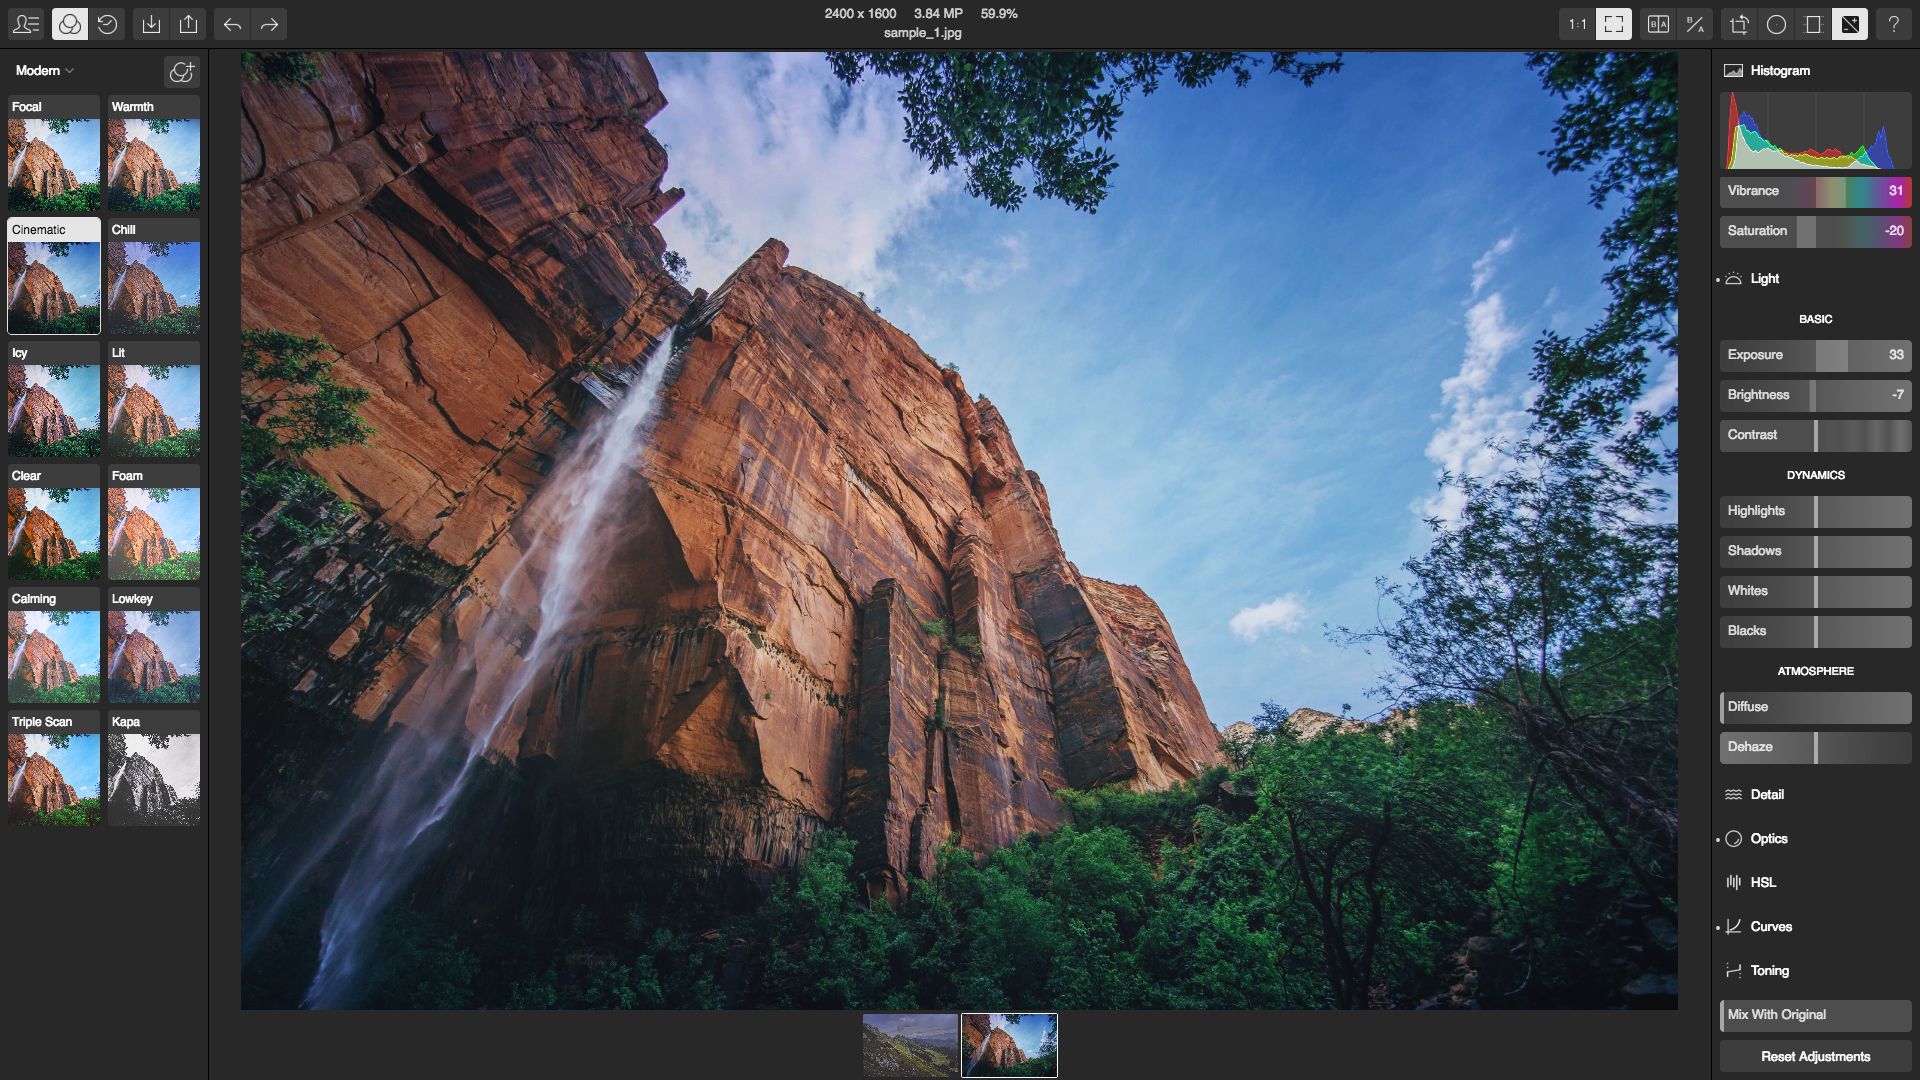Adjust the Vibrance slider
This screenshot has height=1080, width=1920.
pos(1816,191)
